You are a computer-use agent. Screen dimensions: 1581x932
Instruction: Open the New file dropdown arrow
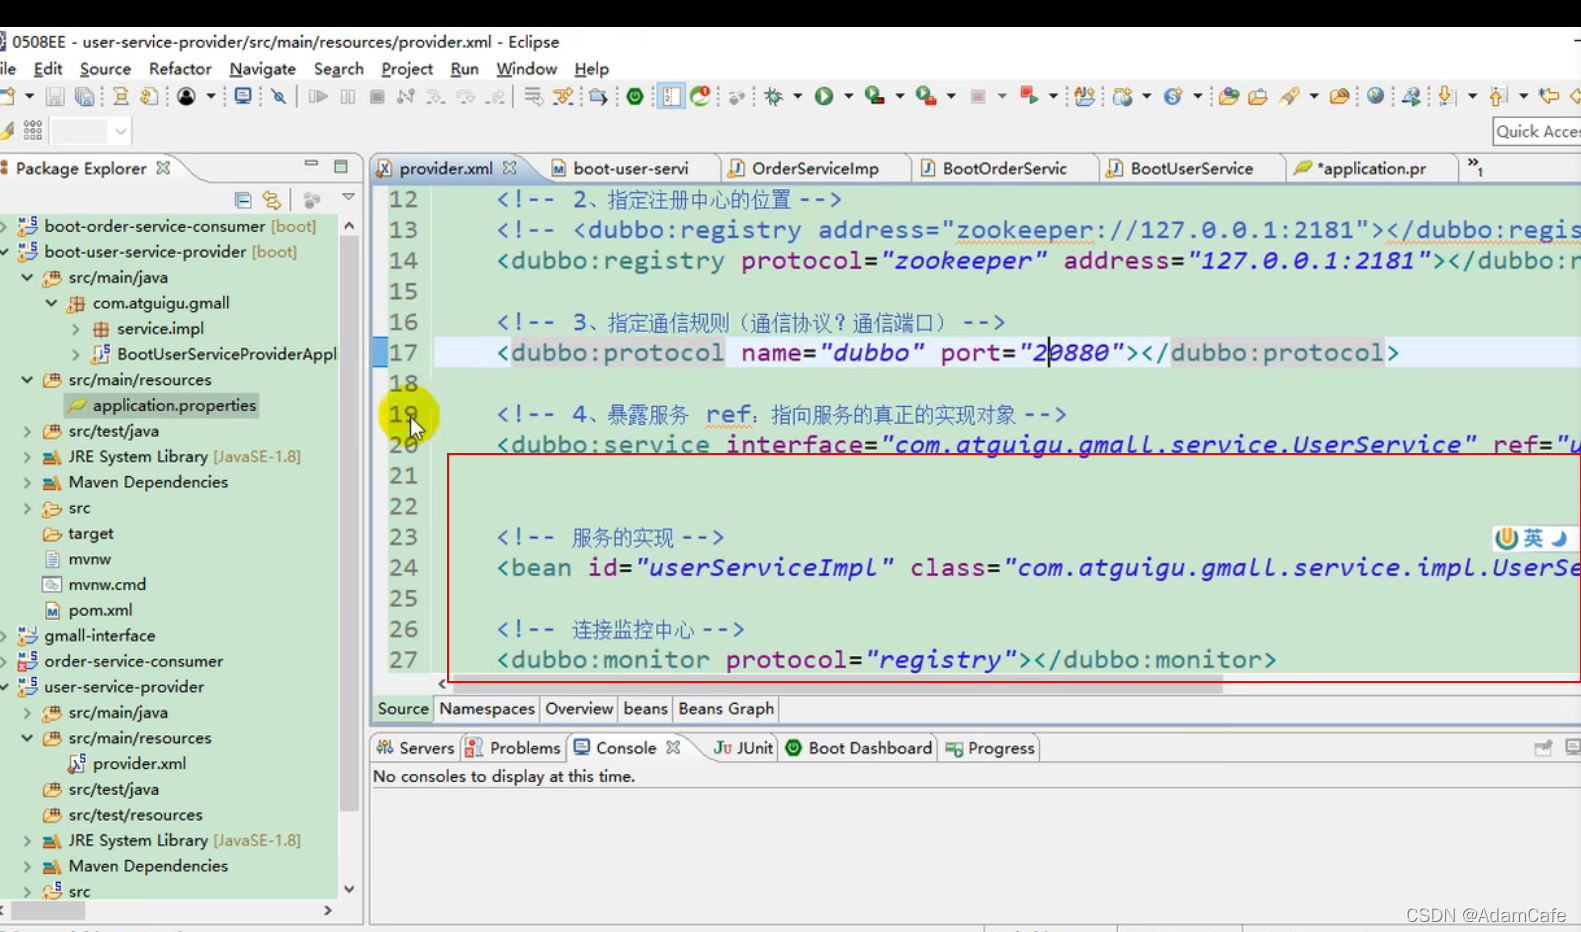(29, 96)
